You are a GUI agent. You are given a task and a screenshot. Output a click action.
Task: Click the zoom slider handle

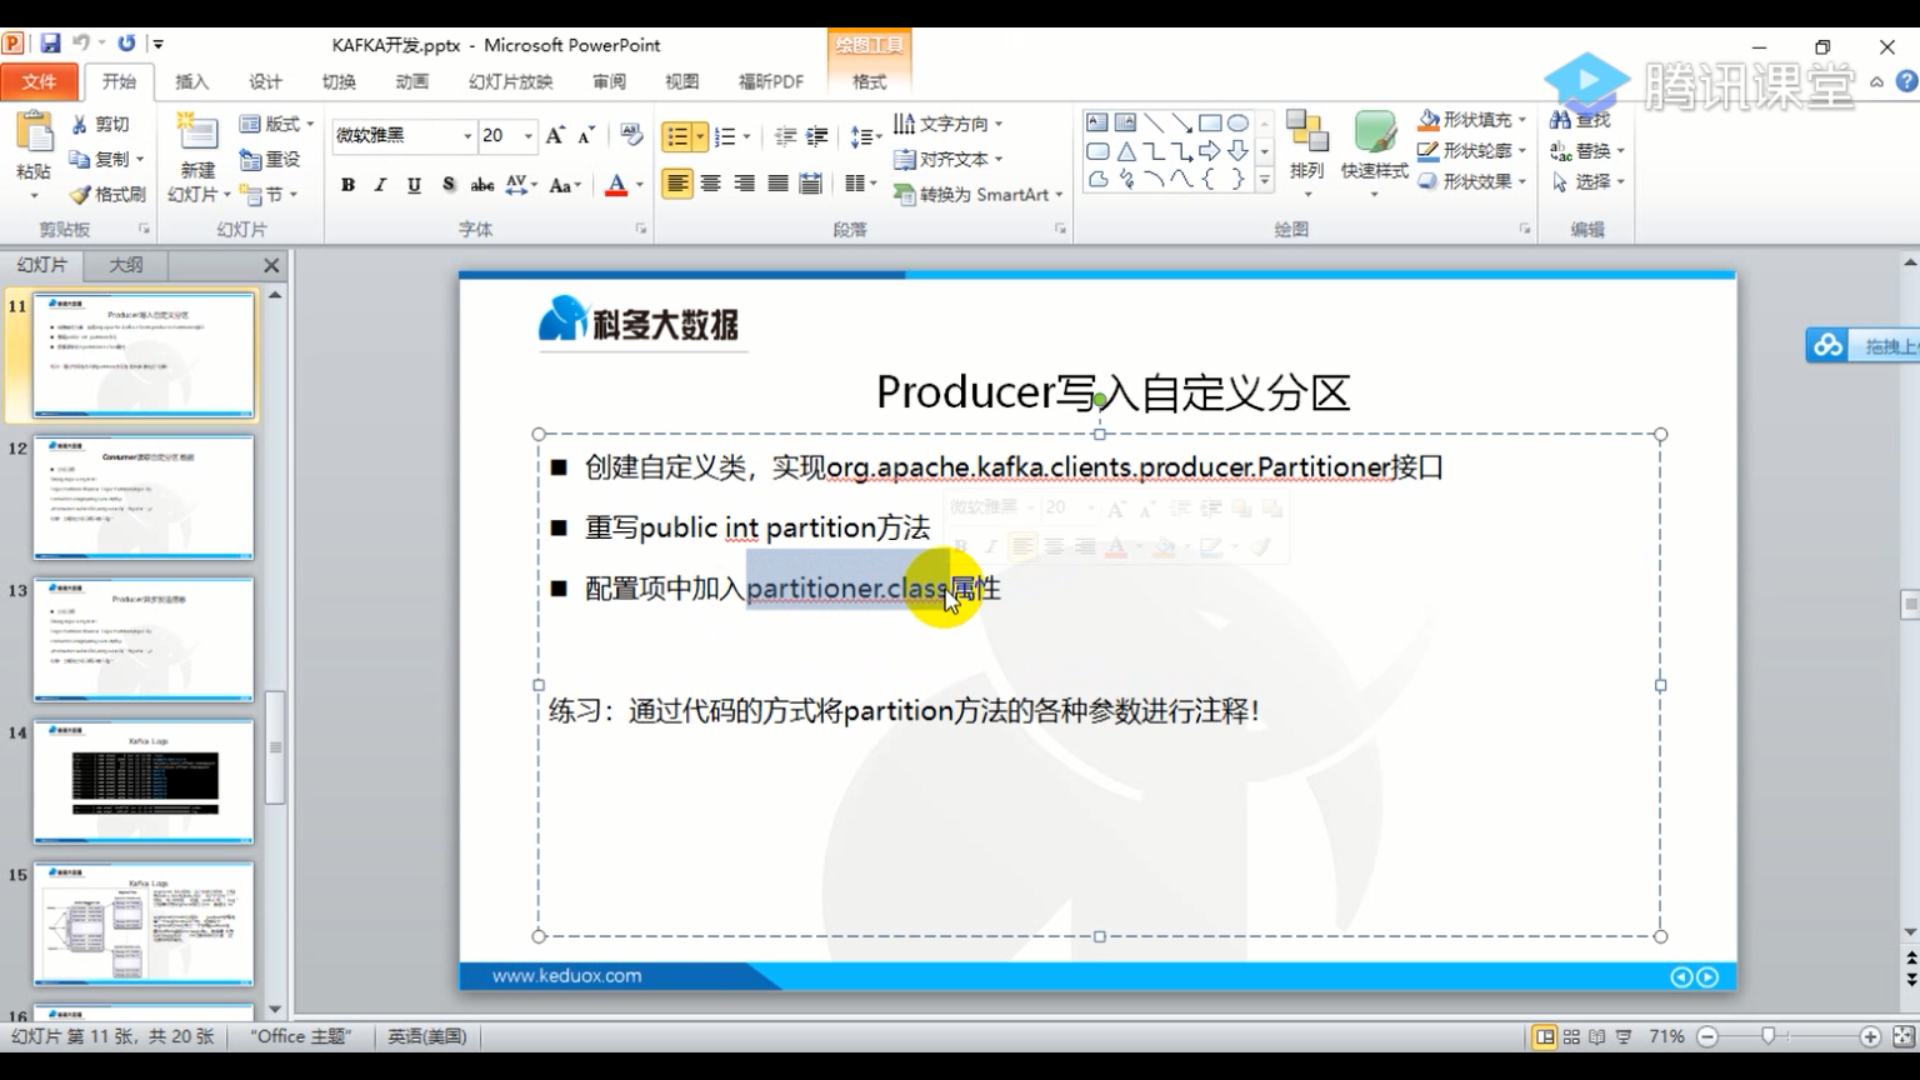[x=1768, y=1036]
